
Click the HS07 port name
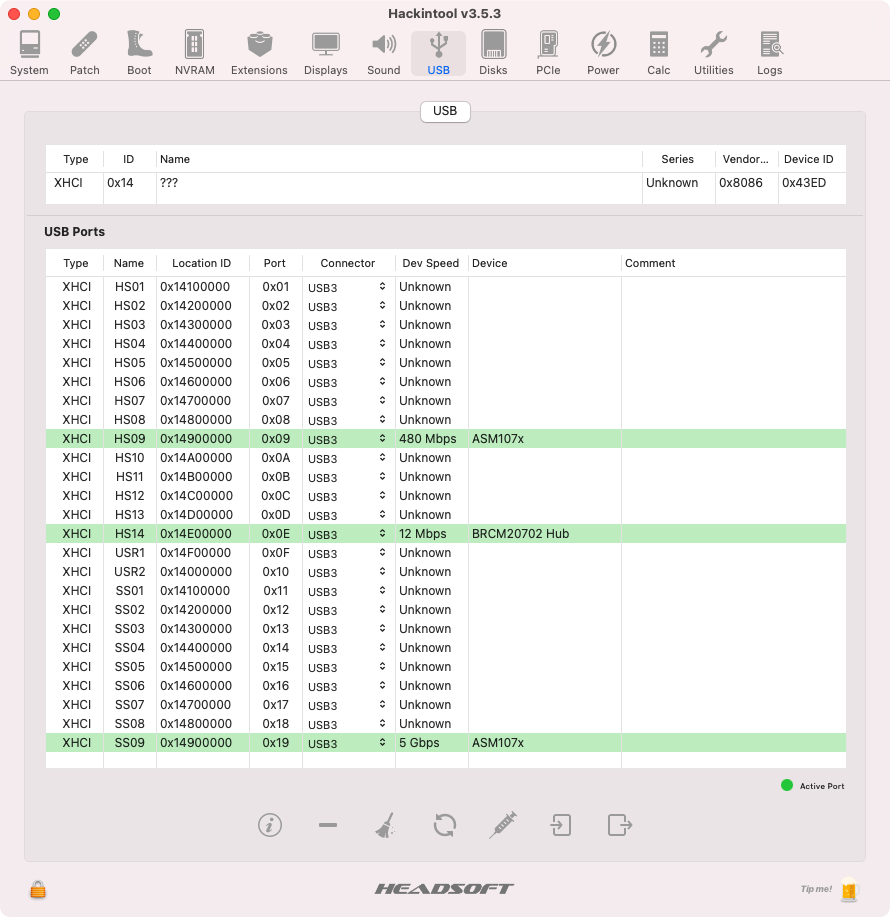[129, 401]
